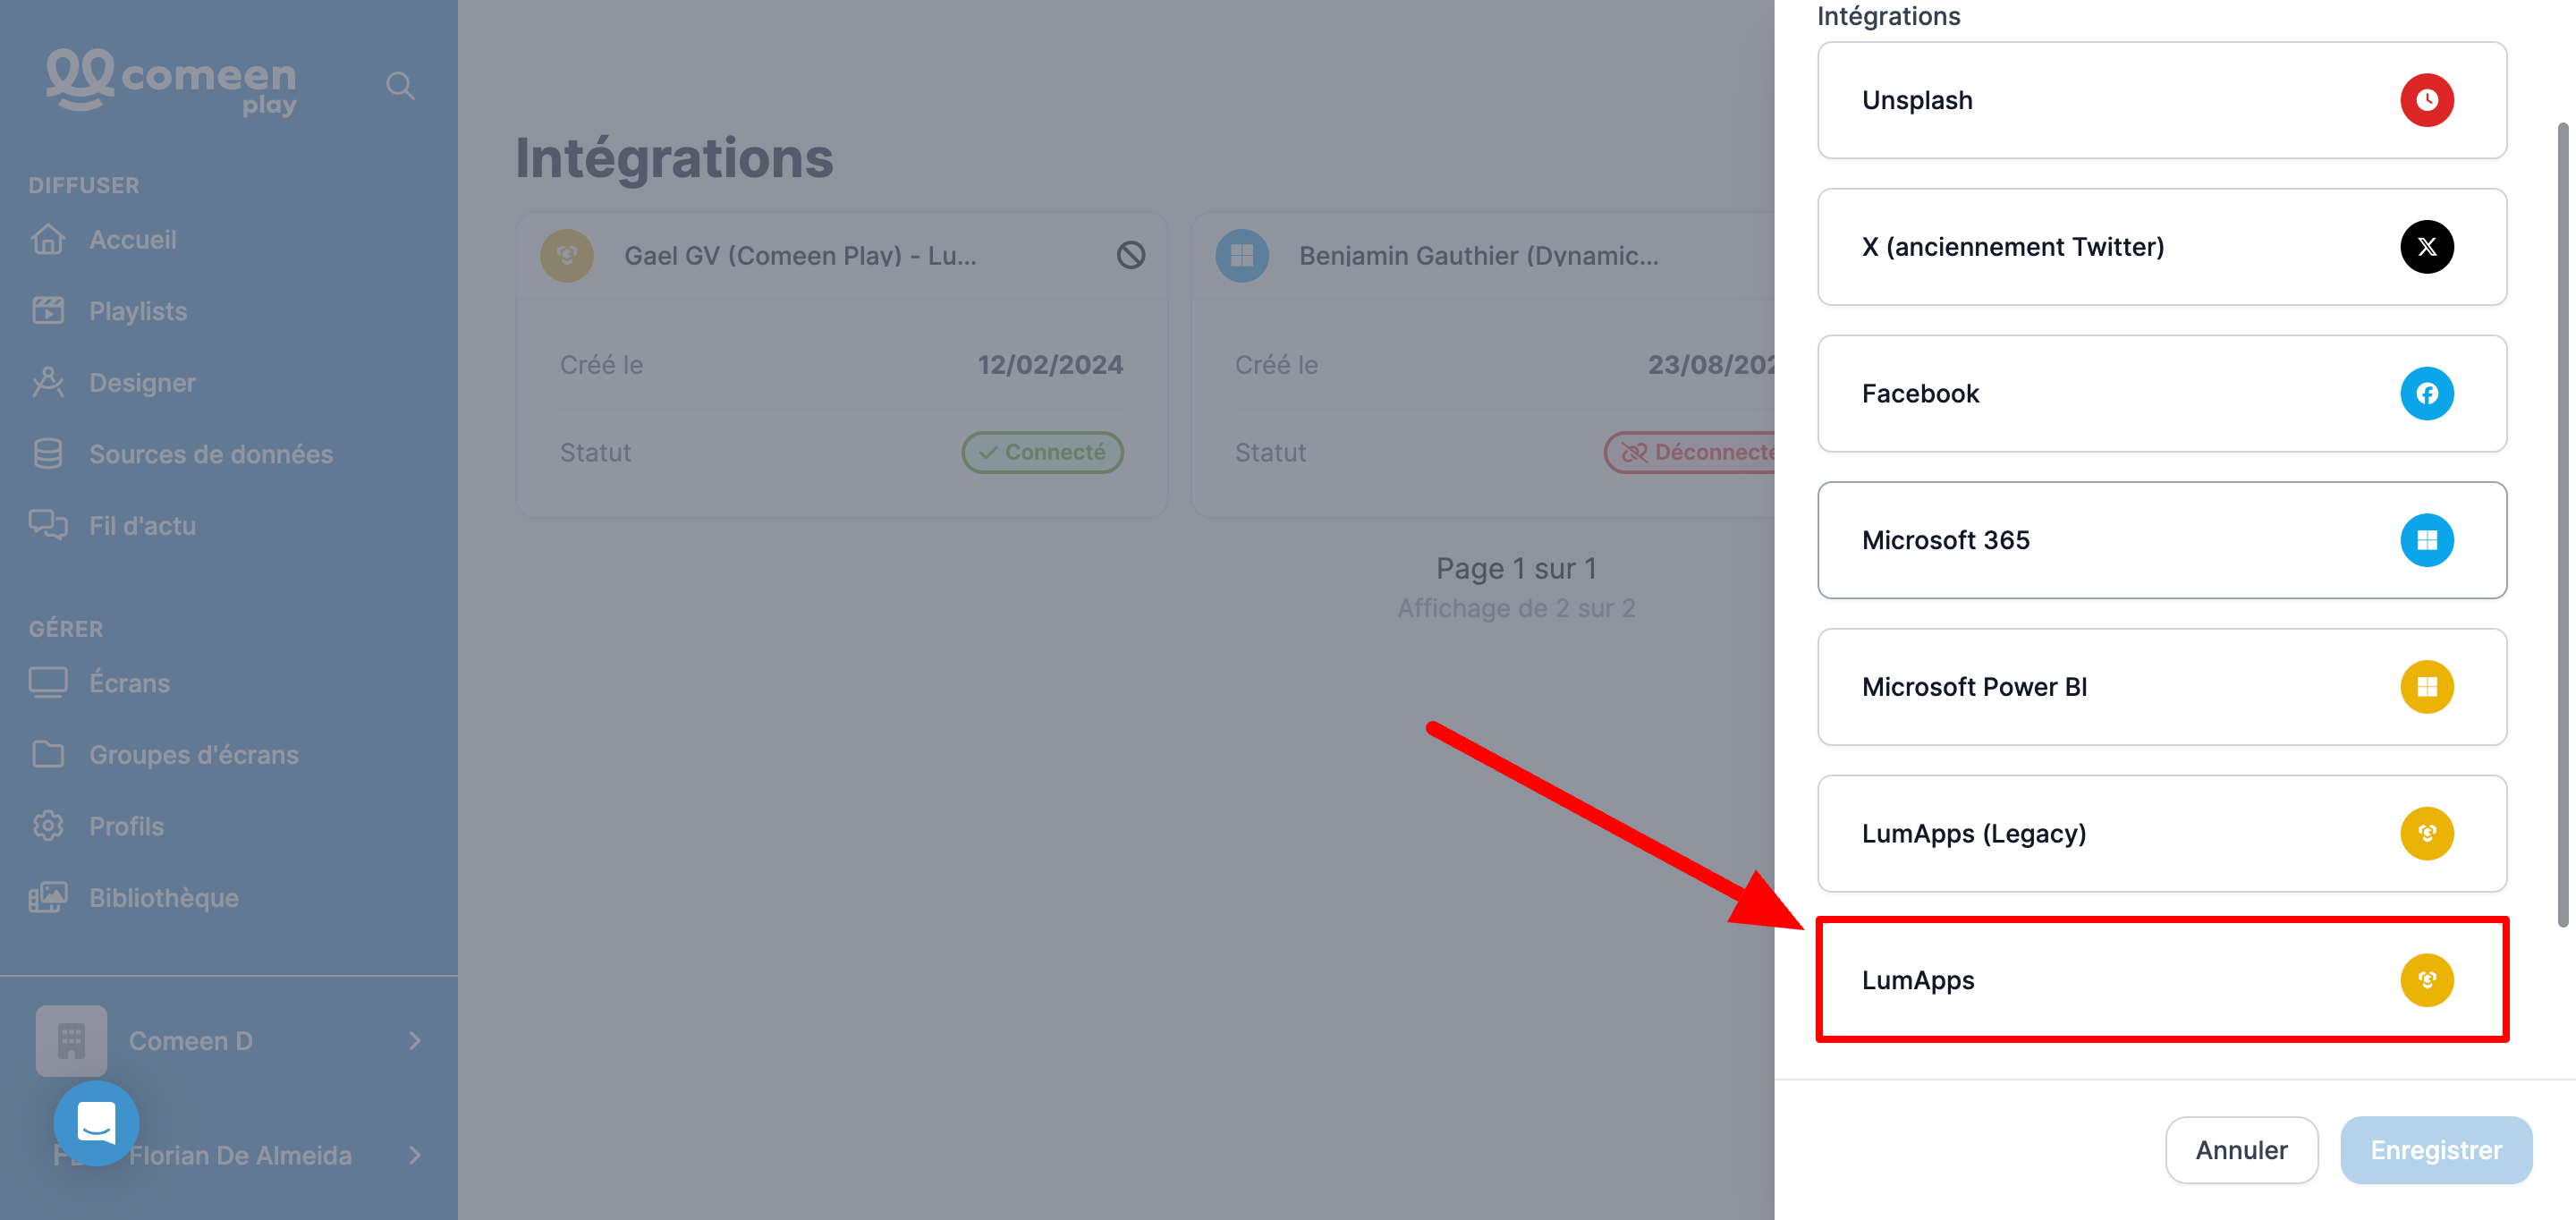Click the Benjamin Gauthier (Dynamic... card title

[x=1478, y=256]
